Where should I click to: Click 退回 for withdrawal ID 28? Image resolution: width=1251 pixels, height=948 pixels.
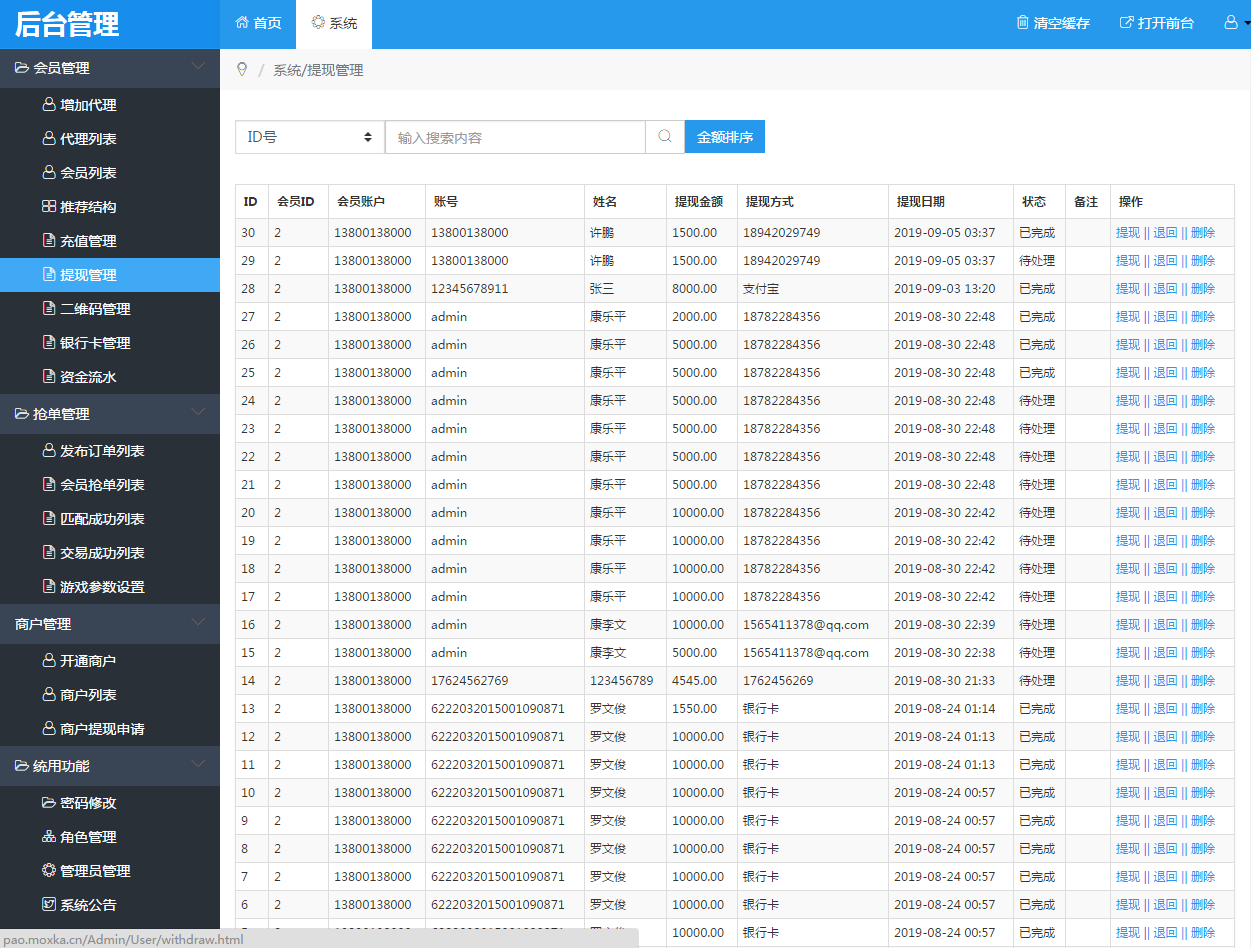(x=1165, y=289)
